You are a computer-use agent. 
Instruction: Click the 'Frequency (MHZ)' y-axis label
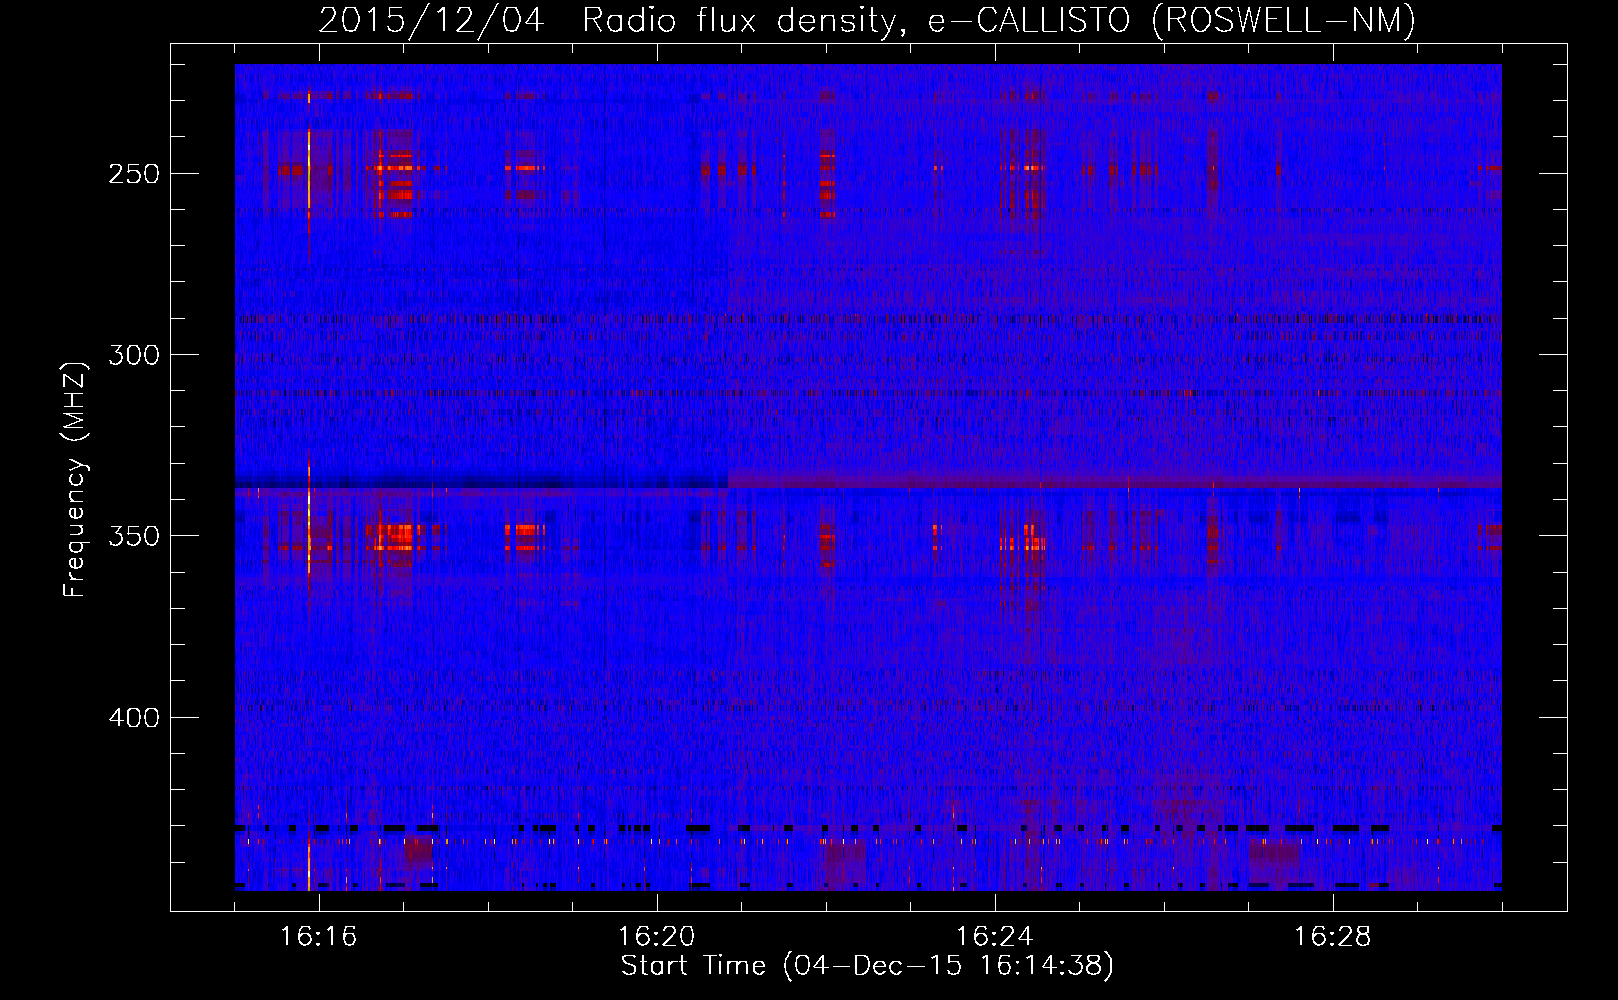(x=75, y=479)
